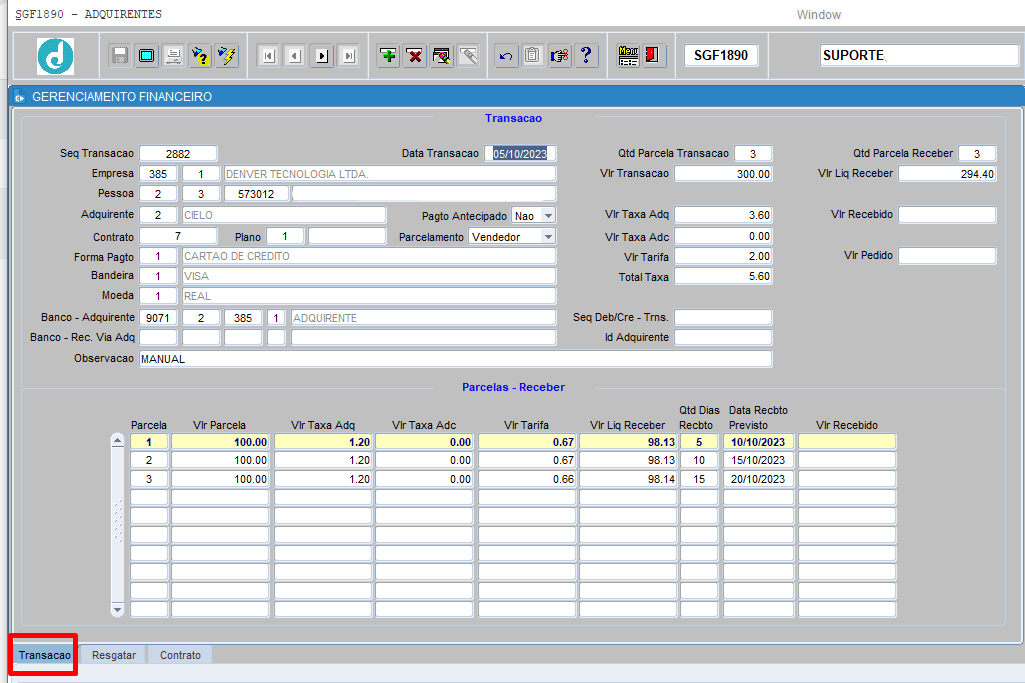1025x683 pixels.
Task: Go to the first record
Action: coord(268,56)
